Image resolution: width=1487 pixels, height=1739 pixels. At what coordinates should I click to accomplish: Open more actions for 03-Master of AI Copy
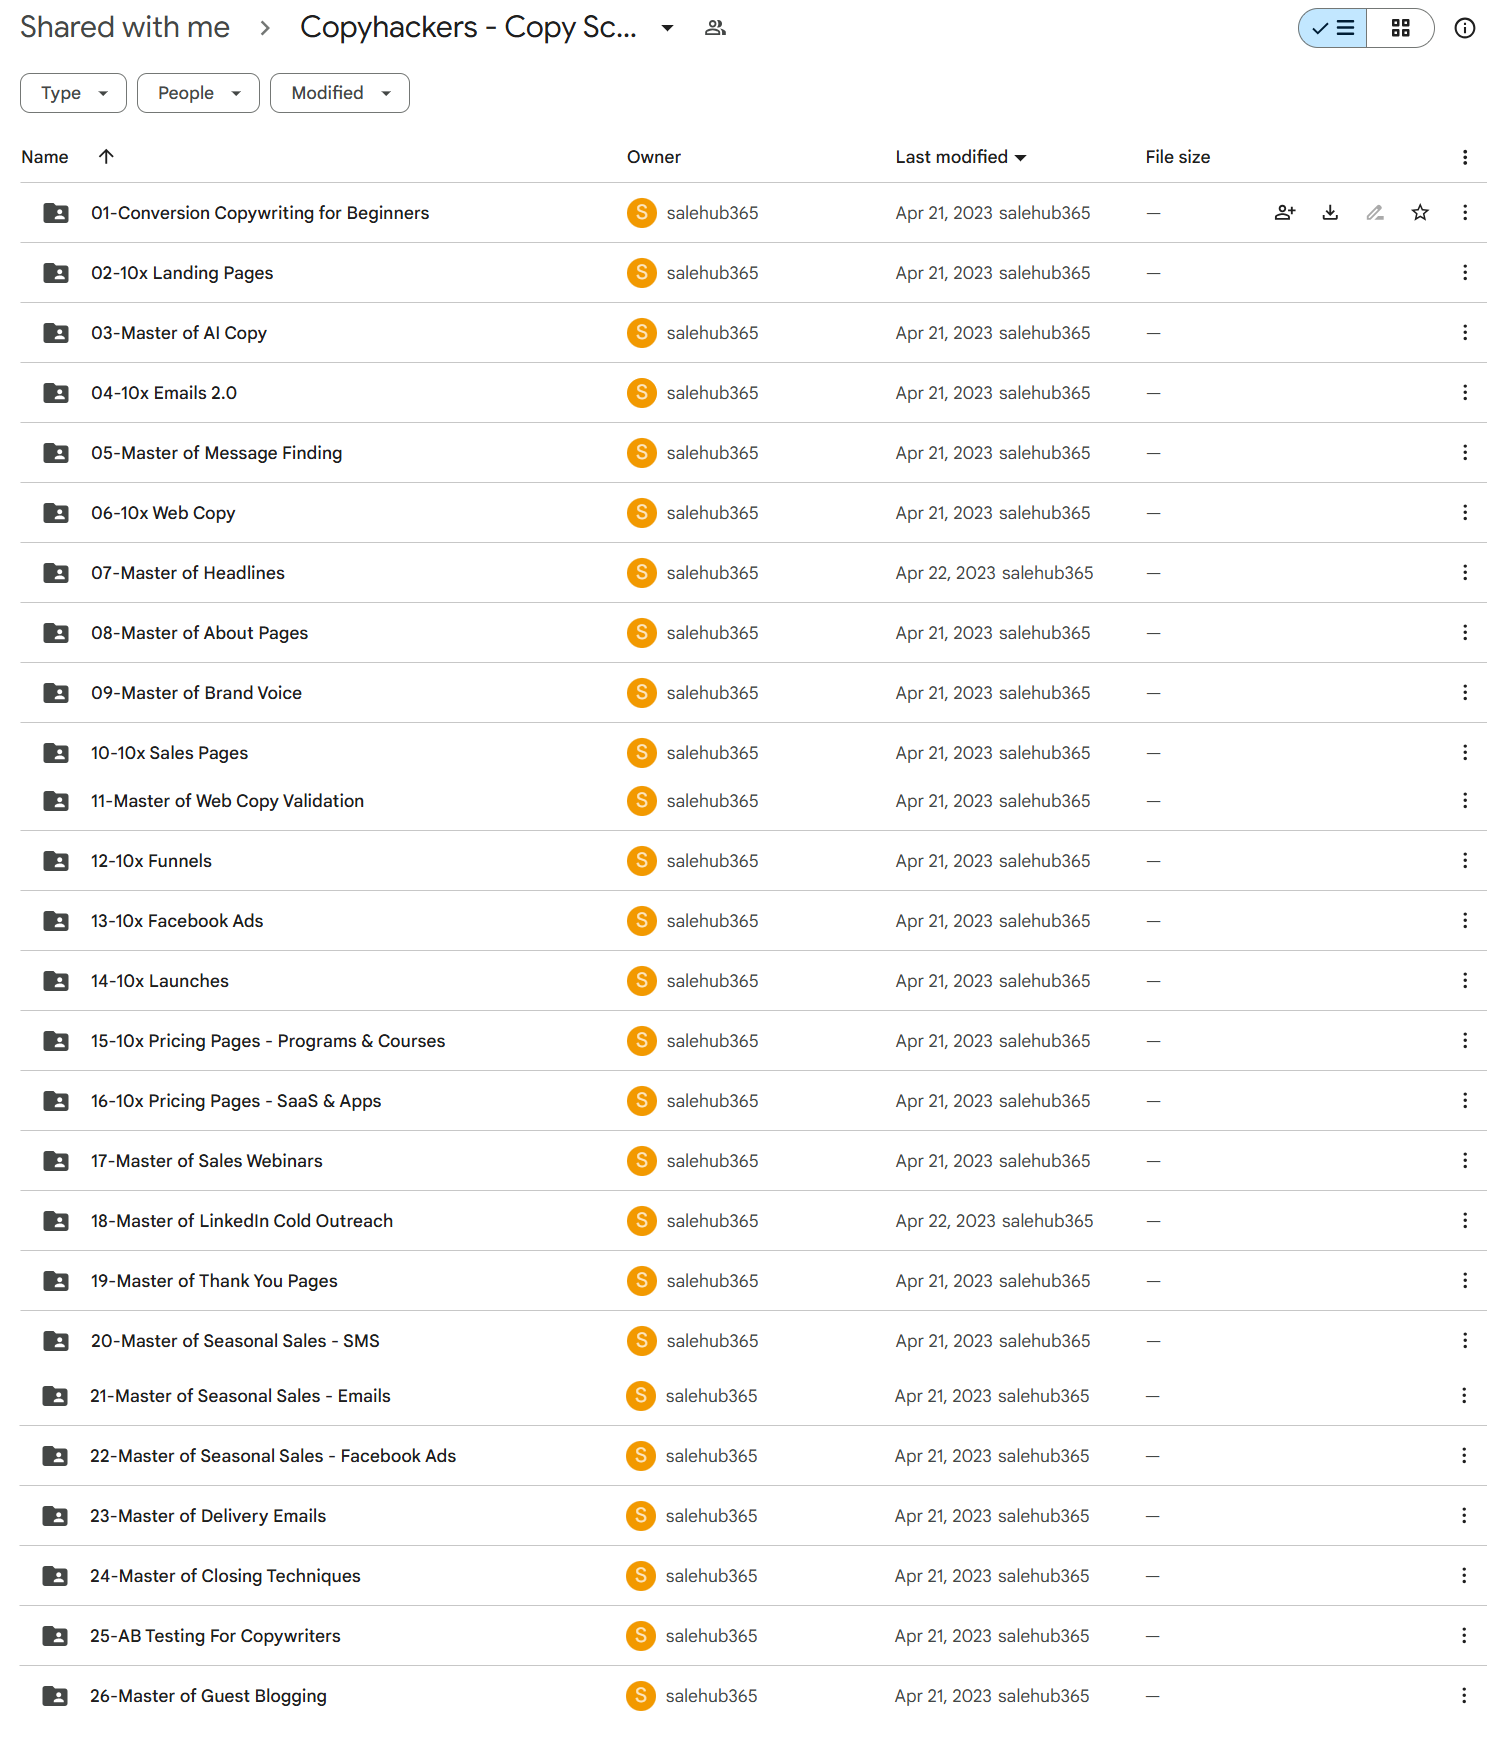point(1465,332)
